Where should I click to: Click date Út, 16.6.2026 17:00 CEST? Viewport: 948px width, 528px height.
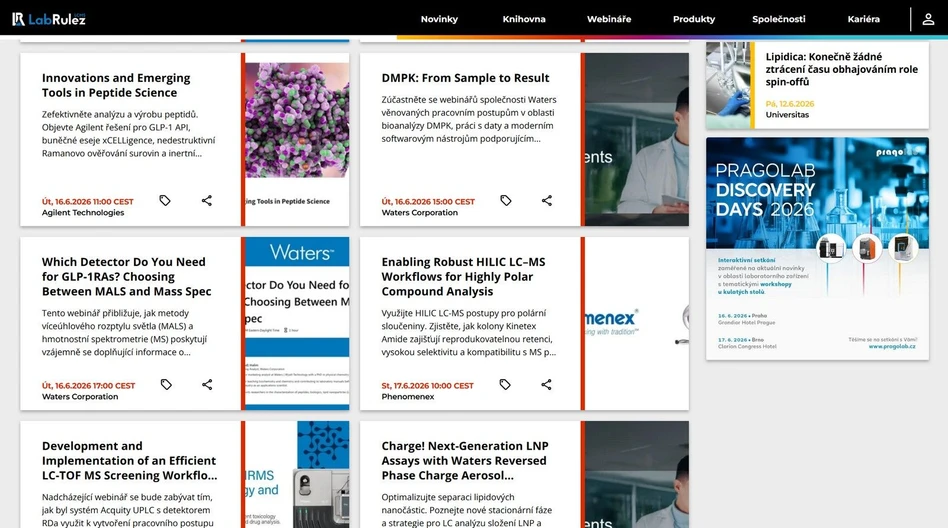click(x=88, y=385)
